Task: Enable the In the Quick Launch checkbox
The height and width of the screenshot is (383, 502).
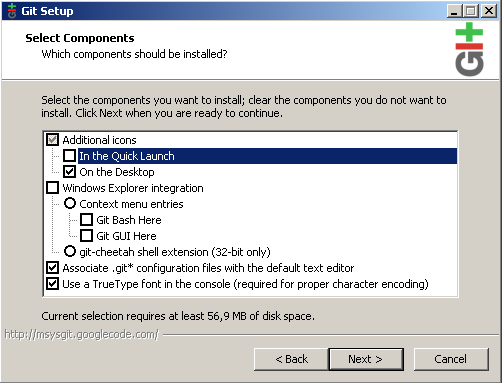Action: coord(69,156)
